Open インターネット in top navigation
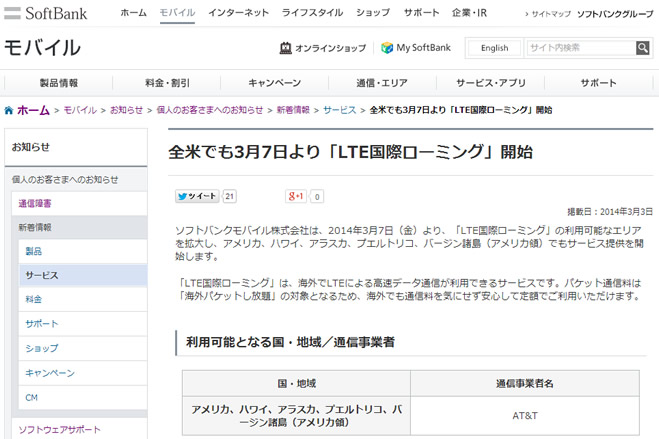659x439 pixels. 239,13
